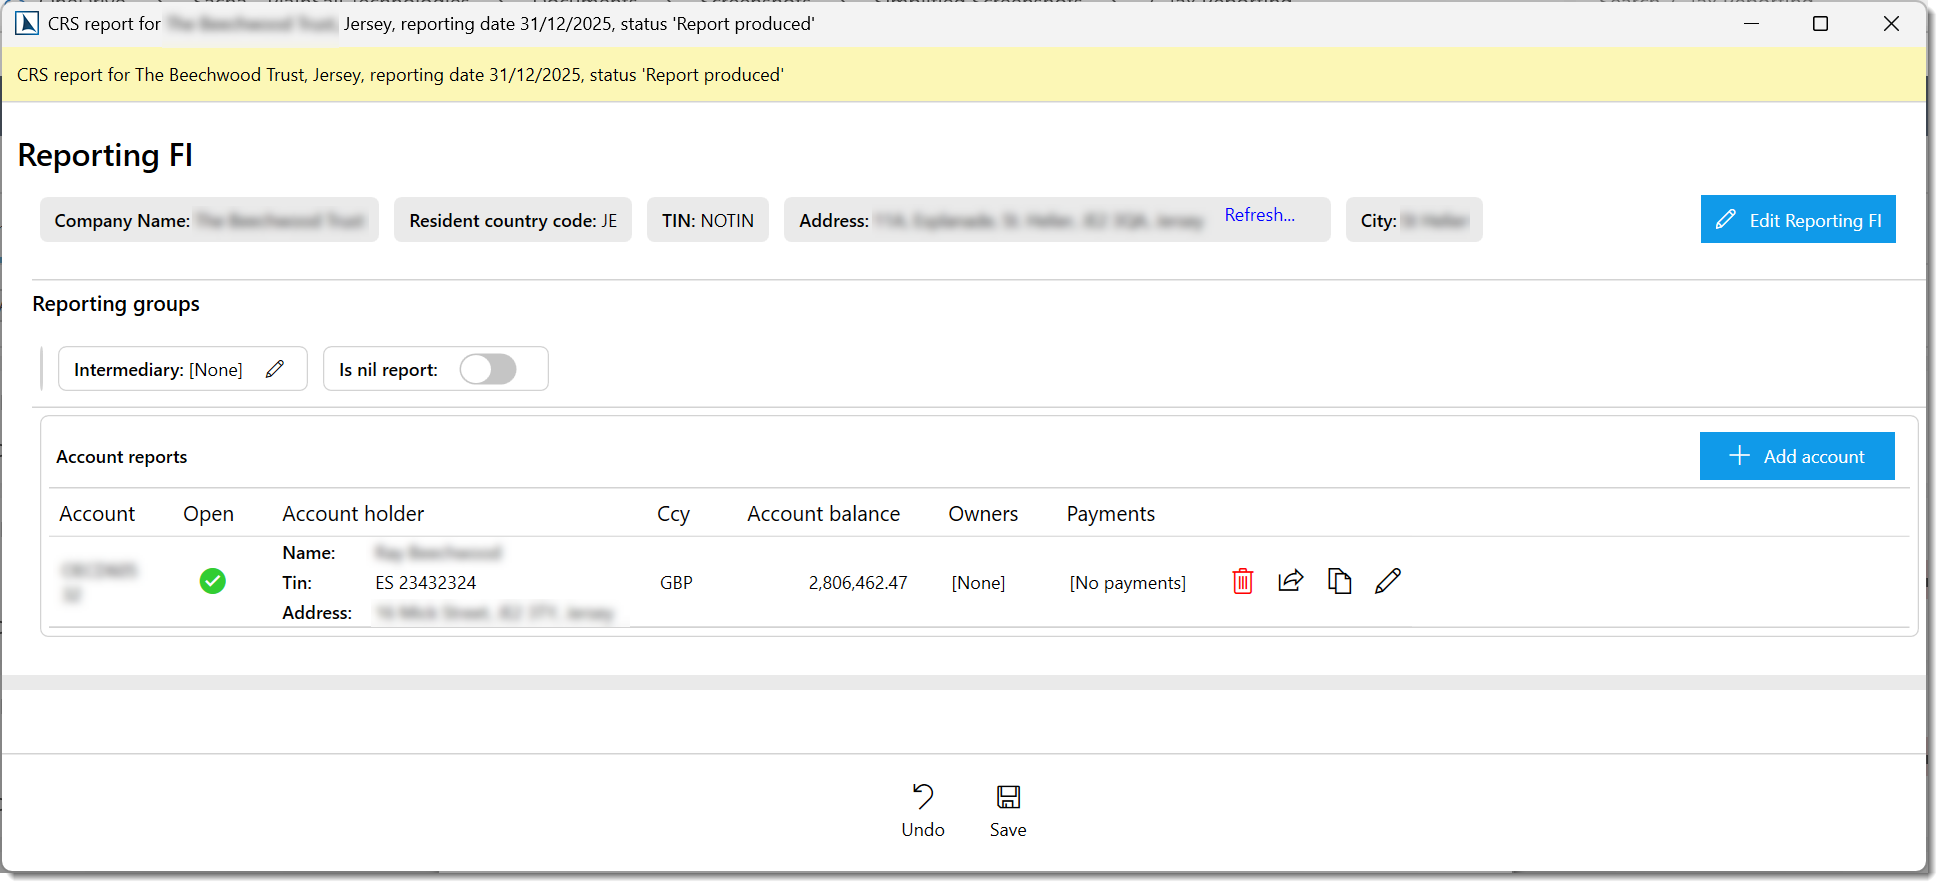1943x888 pixels.
Task: Click the share/export icon in account row
Action: point(1290,581)
